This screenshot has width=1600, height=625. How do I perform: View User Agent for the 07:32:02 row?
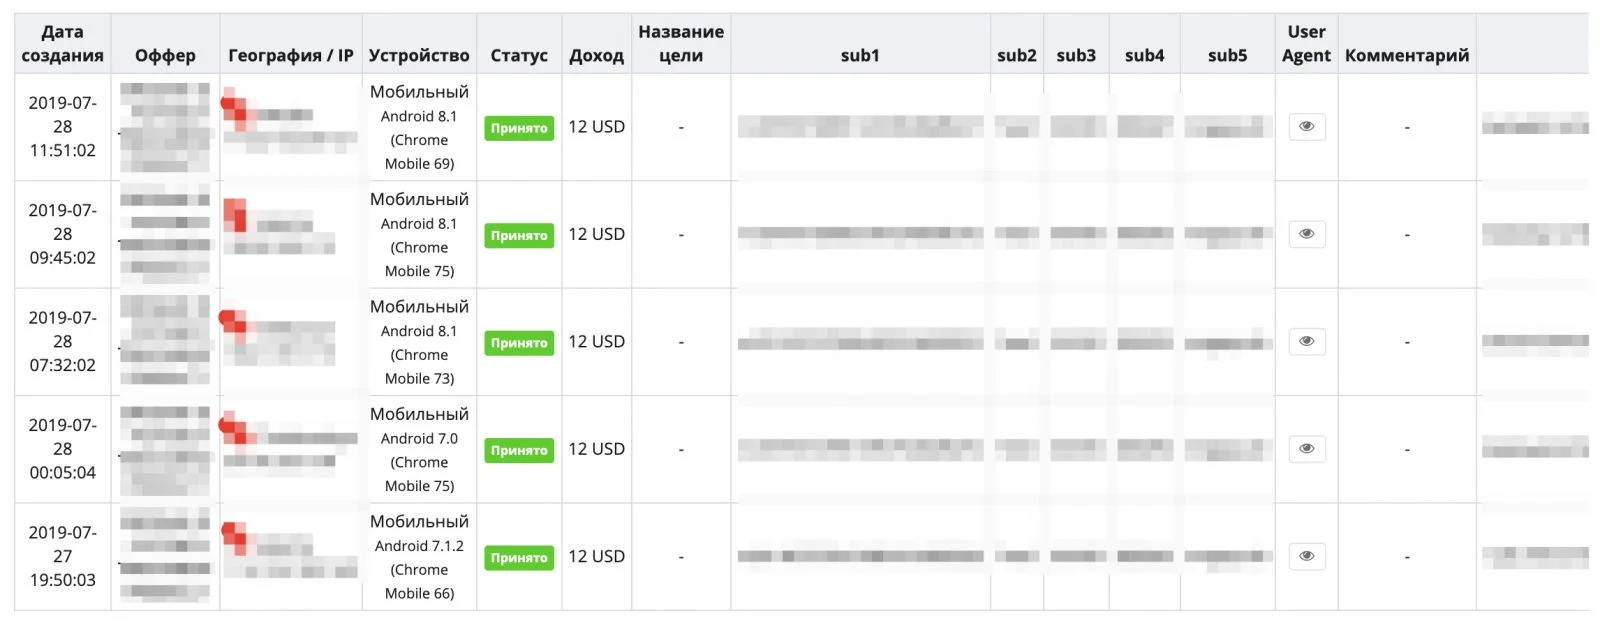1306,342
